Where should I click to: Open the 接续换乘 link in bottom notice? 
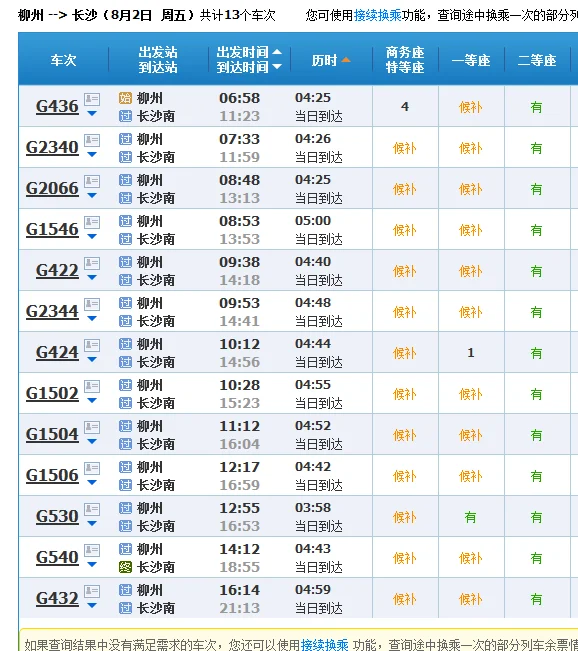point(325,644)
